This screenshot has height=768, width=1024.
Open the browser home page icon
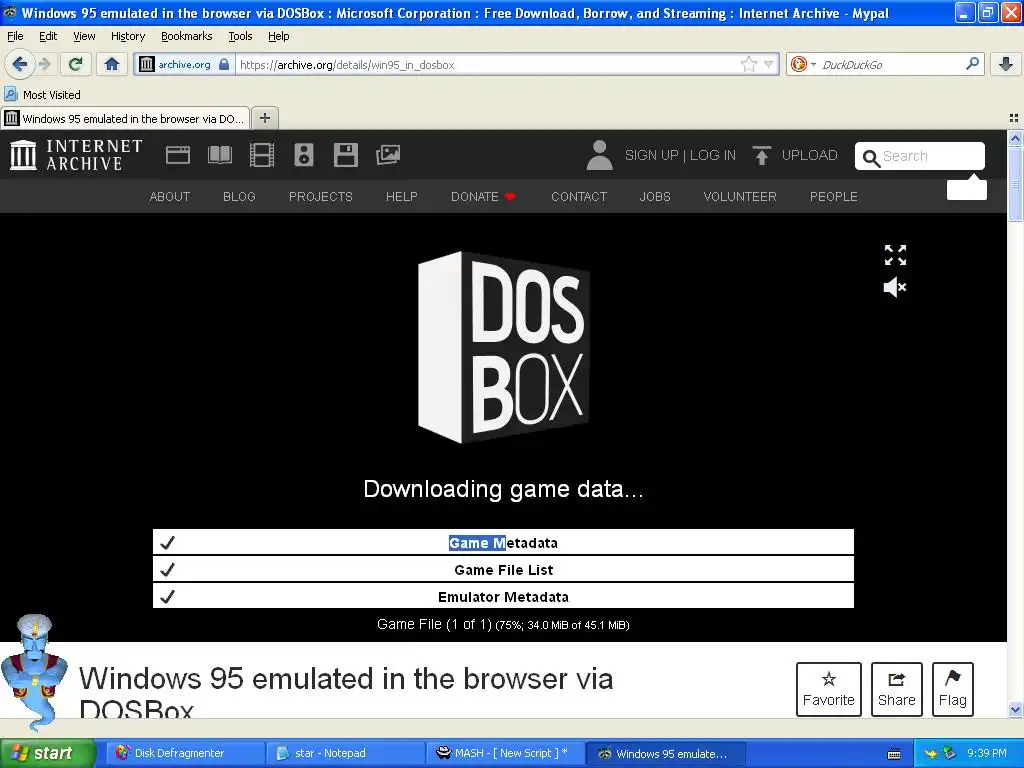coord(112,64)
